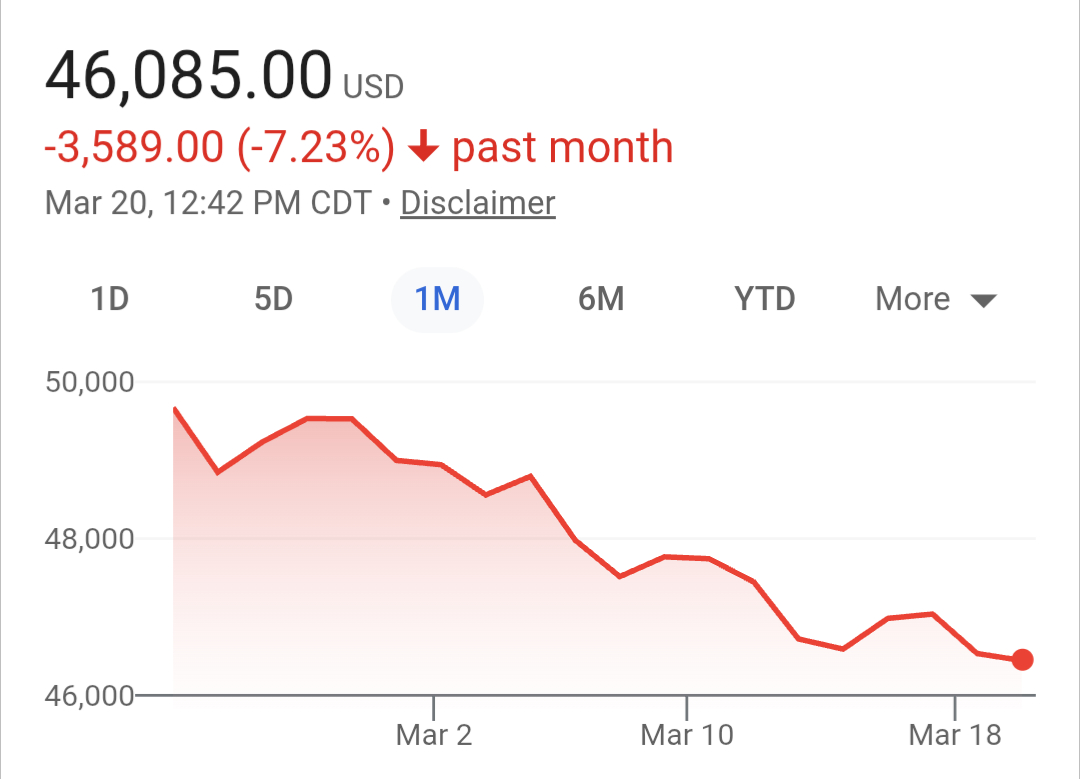Switch to the 1D time range
The image size is (1080, 779).
[110, 299]
